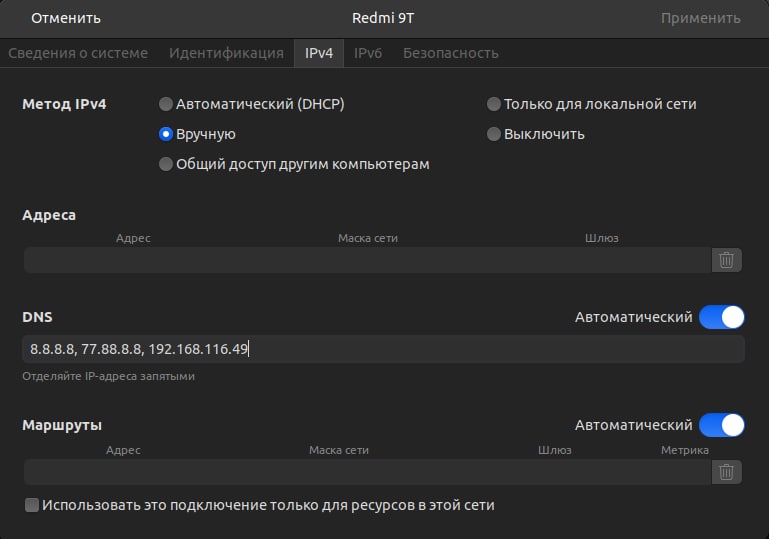Open the system details tab
The height and width of the screenshot is (539, 769).
tap(77, 53)
